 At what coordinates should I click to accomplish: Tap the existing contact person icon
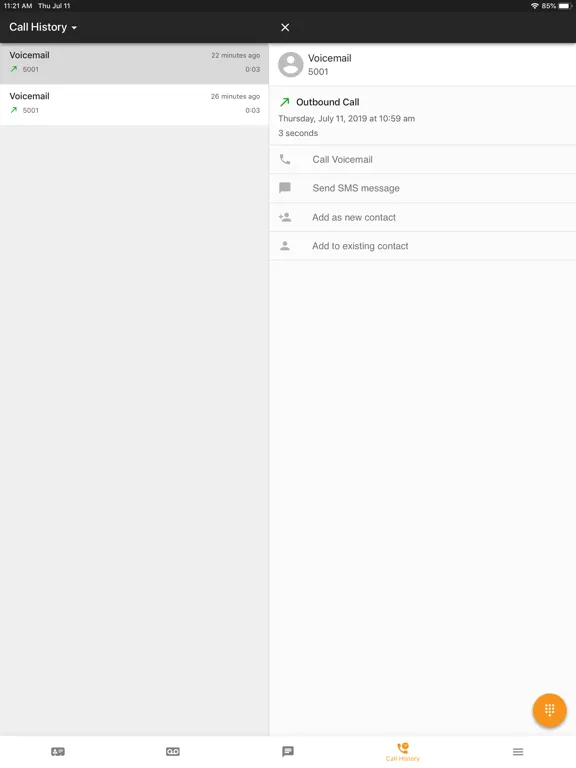coord(285,246)
